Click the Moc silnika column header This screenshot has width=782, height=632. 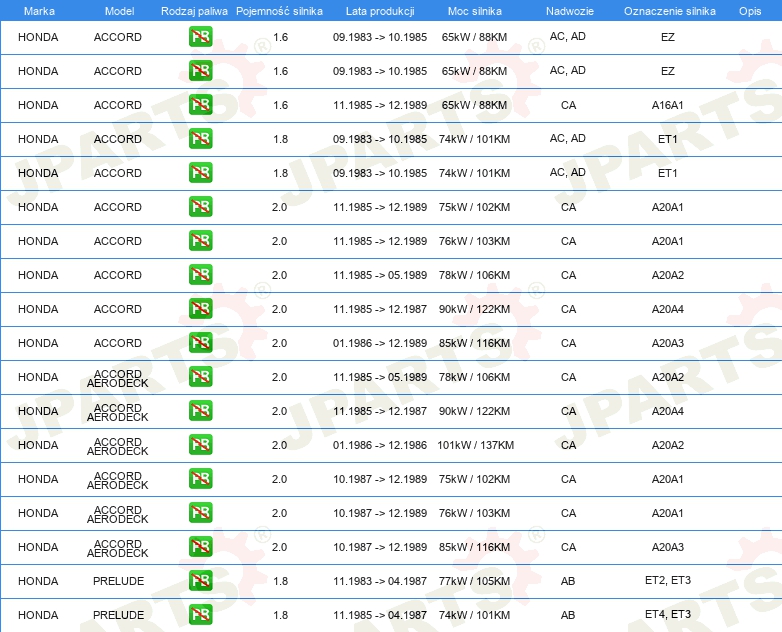(475, 11)
